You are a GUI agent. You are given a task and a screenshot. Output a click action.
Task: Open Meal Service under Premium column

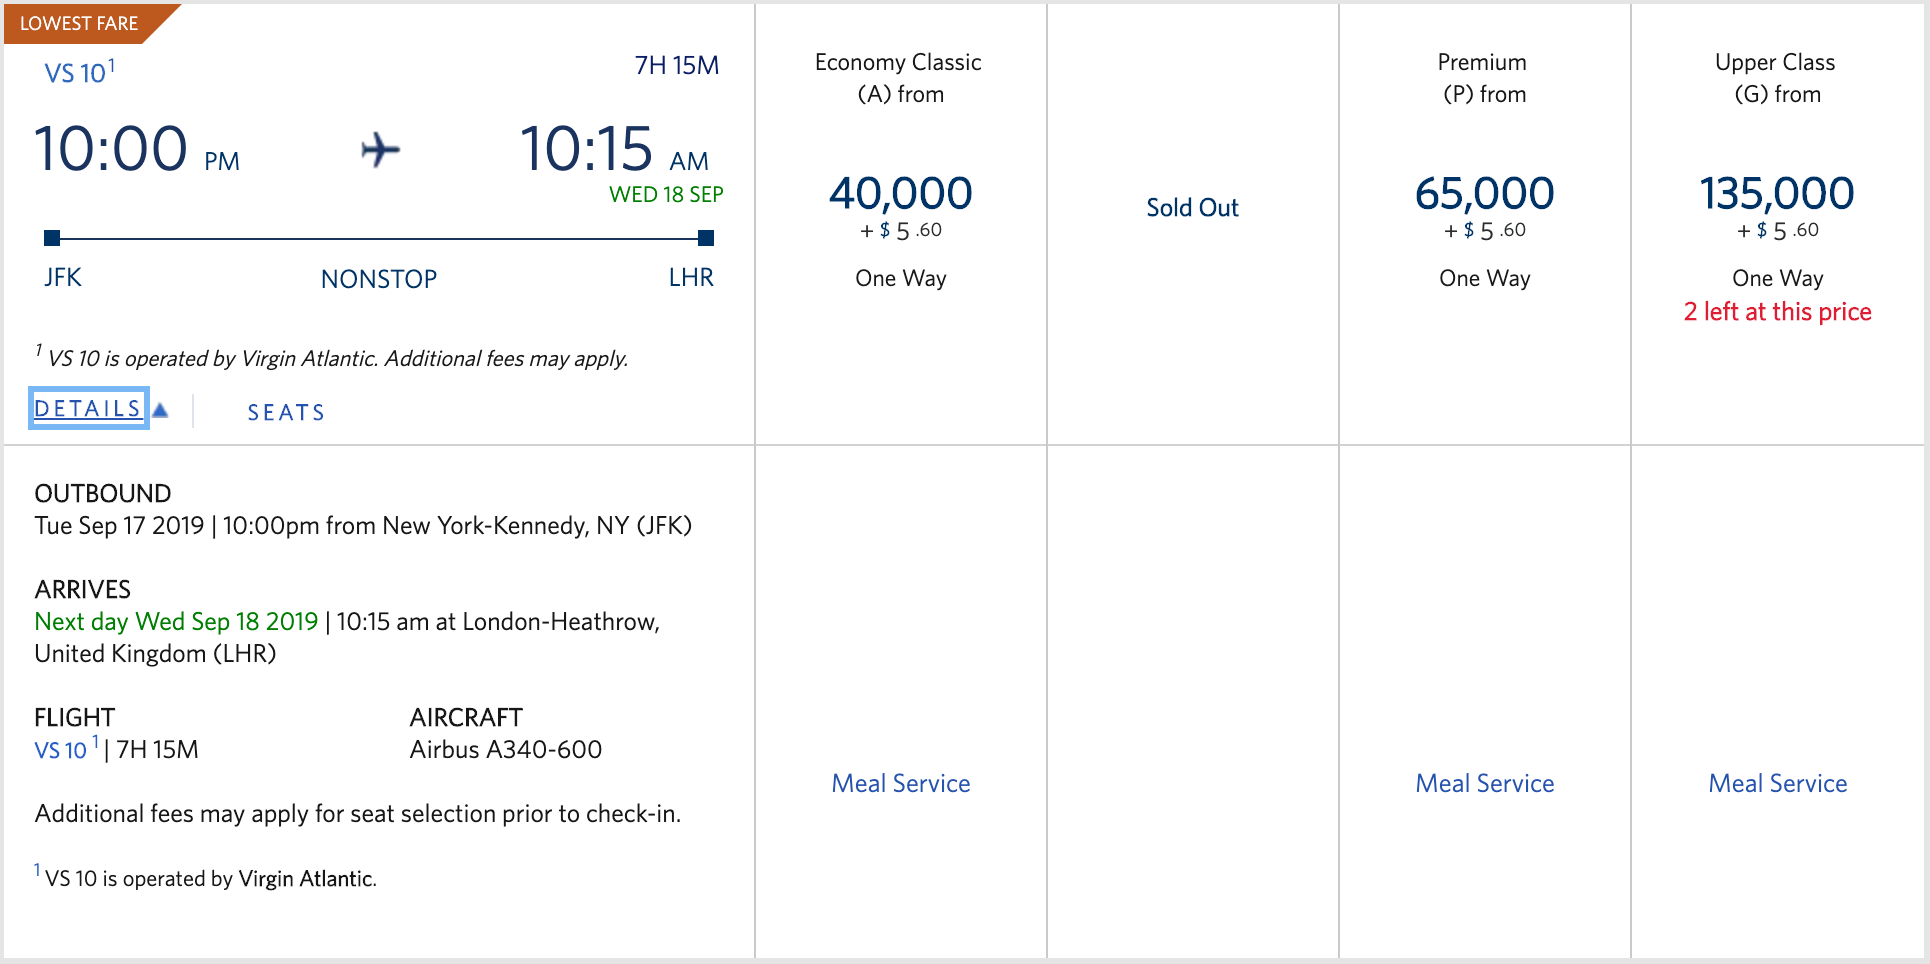click(1485, 783)
